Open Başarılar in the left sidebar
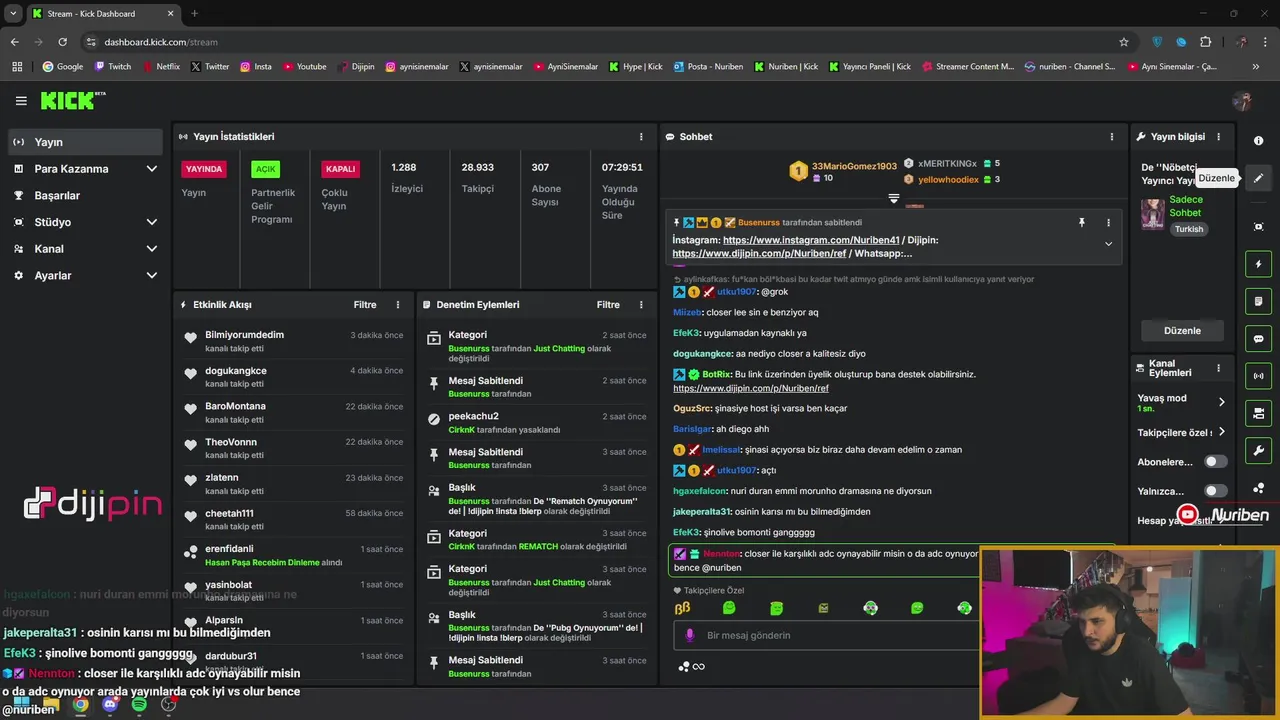1280x720 pixels. [85, 196]
